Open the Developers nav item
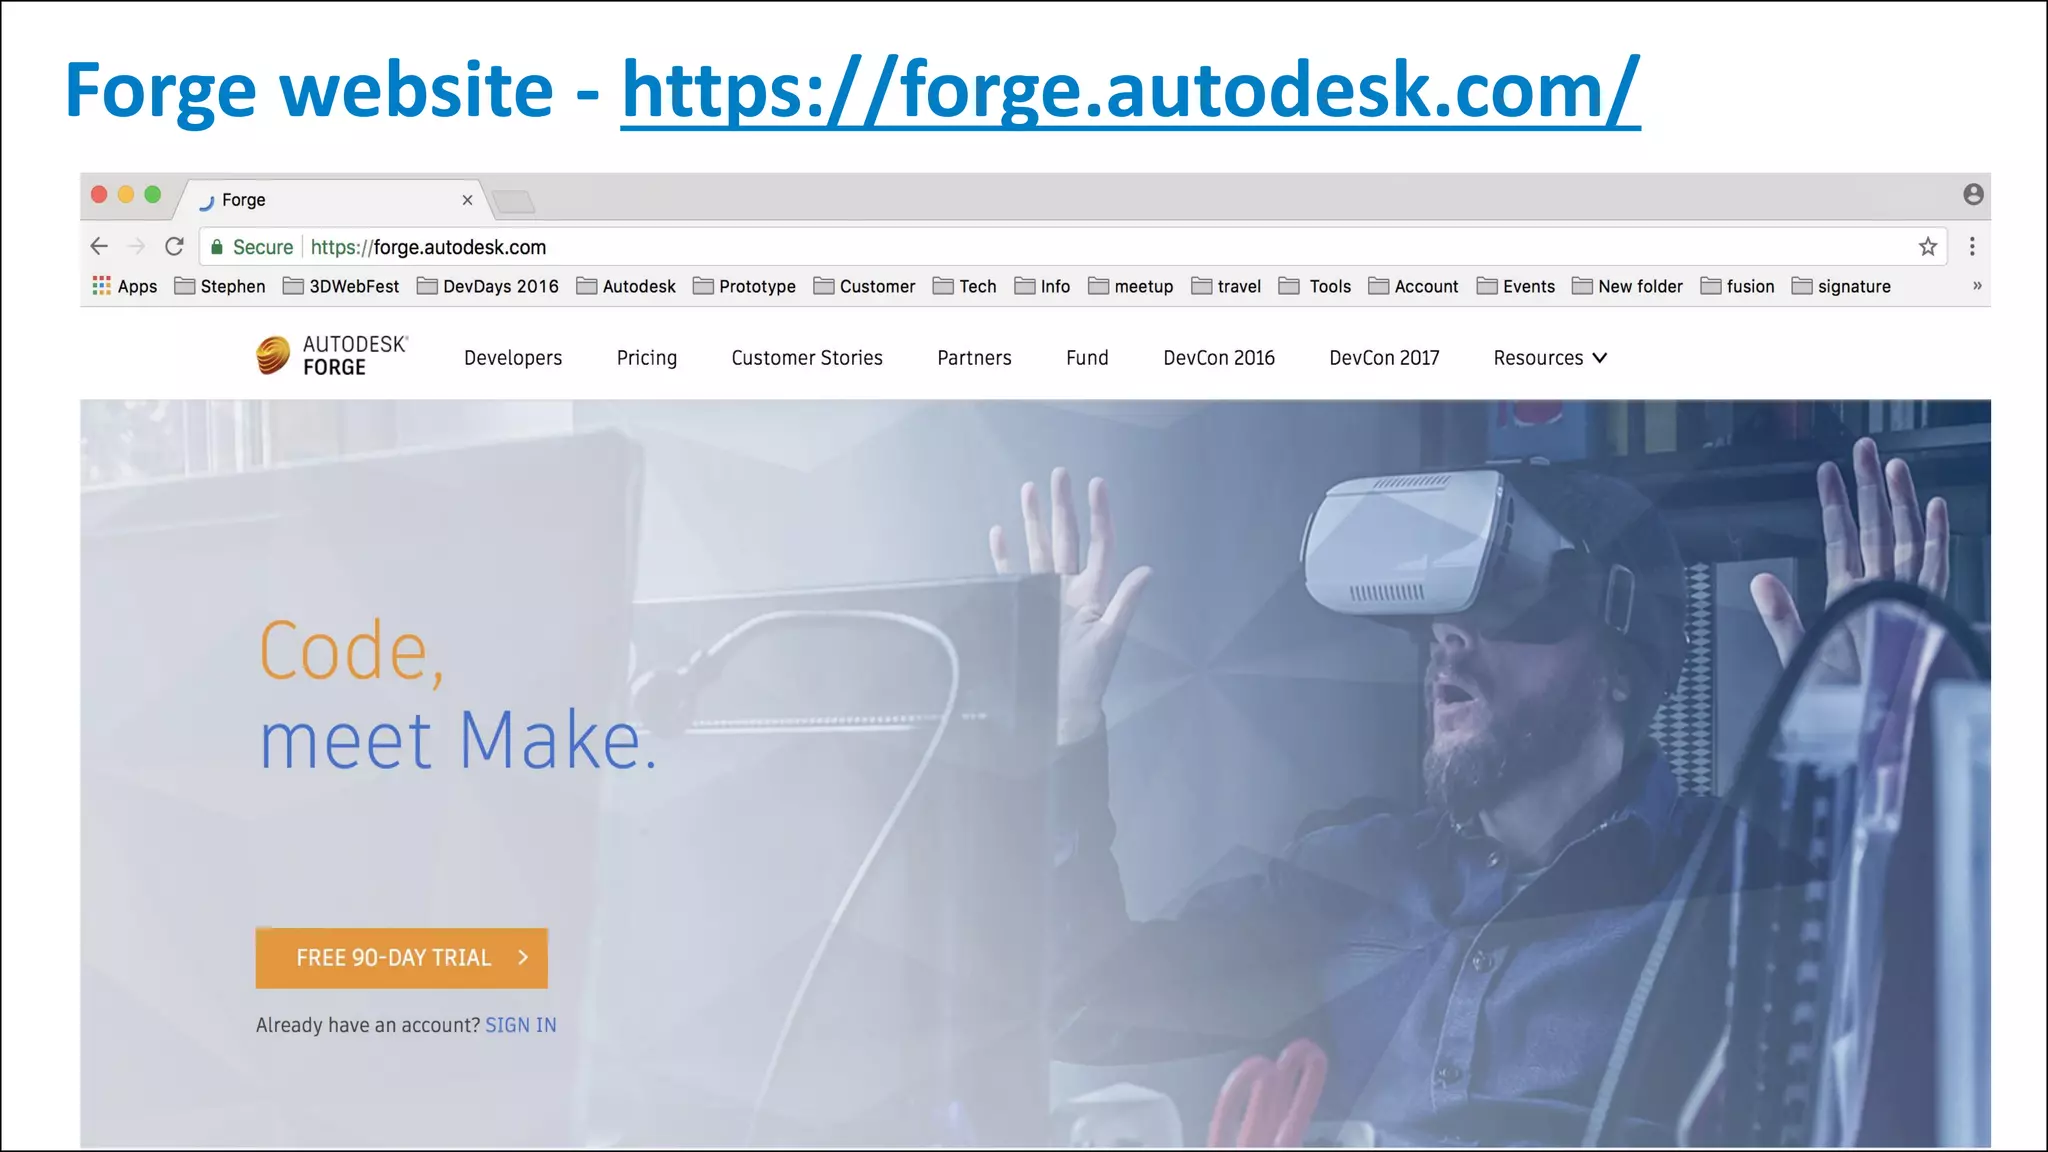Image resolution: width=2048 pixels, height=1152 pixels. point(513,358)
